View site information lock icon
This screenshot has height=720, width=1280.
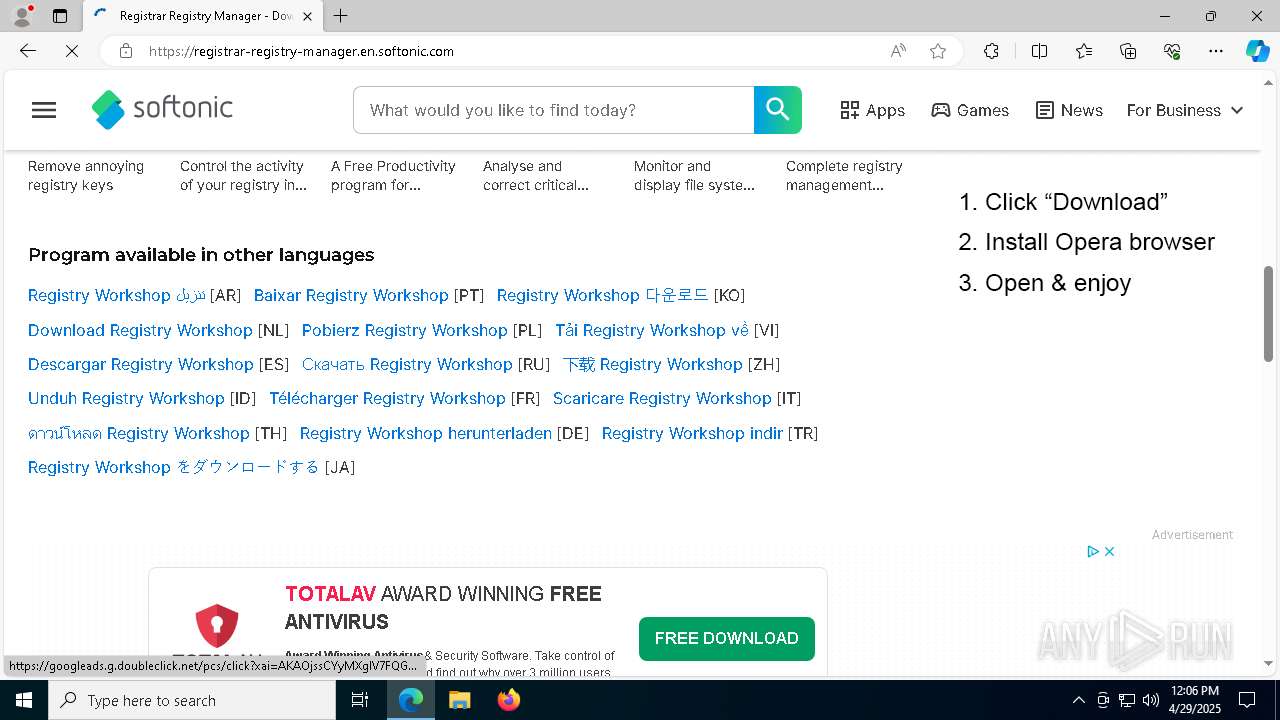[126, 51]
